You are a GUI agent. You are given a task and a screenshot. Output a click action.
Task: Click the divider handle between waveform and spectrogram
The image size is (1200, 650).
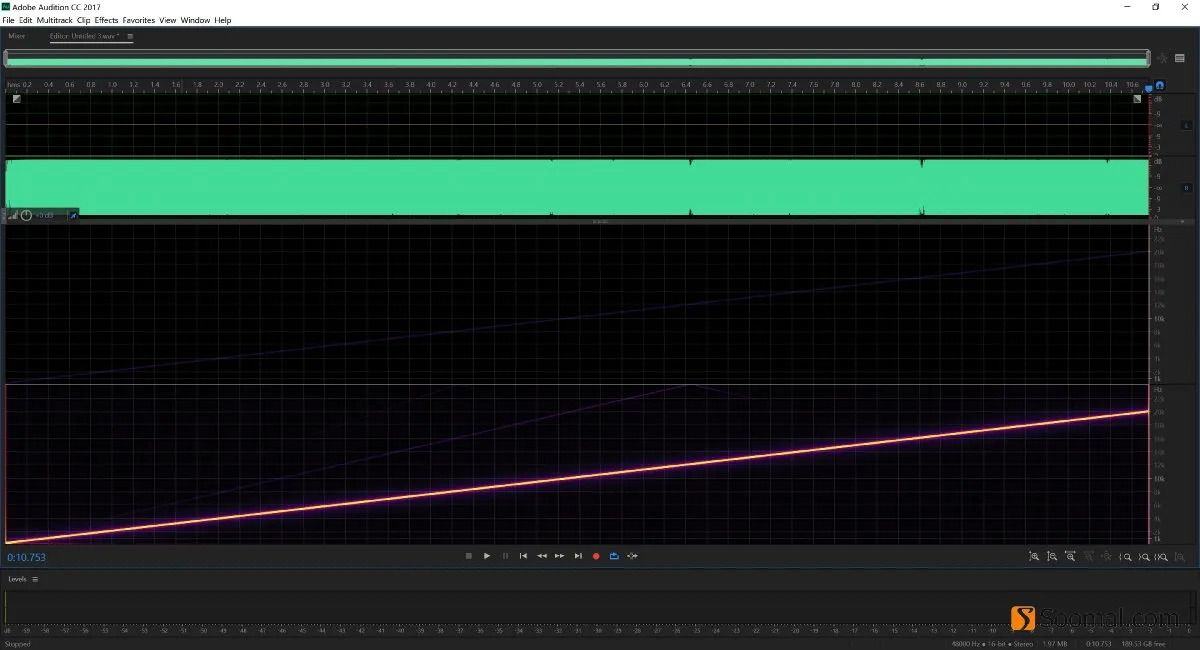coord(600,221)
